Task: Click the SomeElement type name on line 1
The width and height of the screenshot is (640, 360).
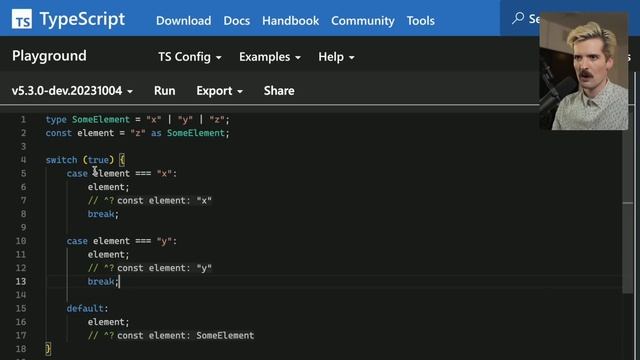Action: click(101, 120)
